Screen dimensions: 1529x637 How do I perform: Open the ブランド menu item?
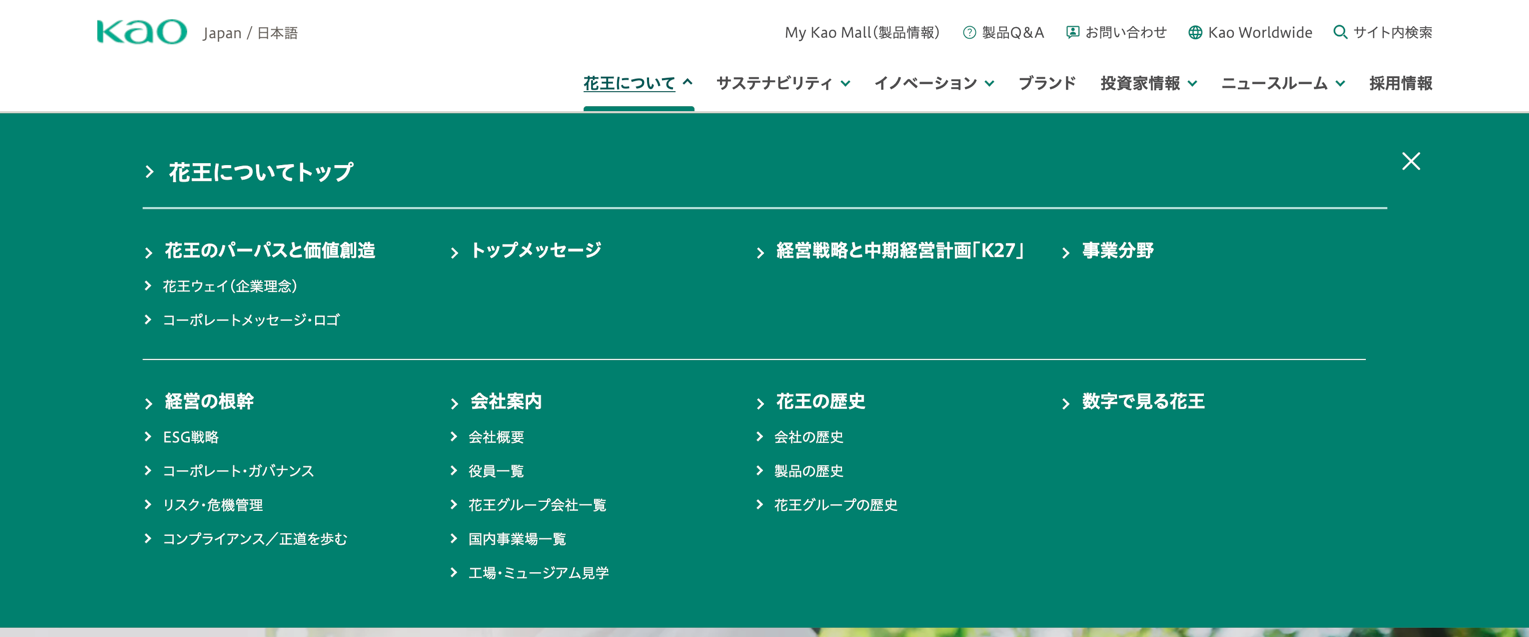tap(1046, 83)
